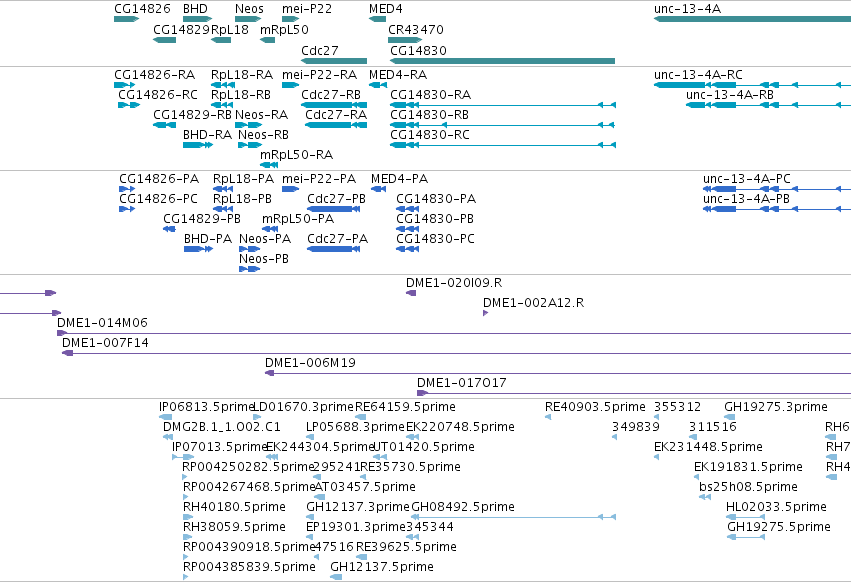Click the DME1-020I09.R clone end
The height and width of the screenshot is (582, 851).
click(411, 293)
